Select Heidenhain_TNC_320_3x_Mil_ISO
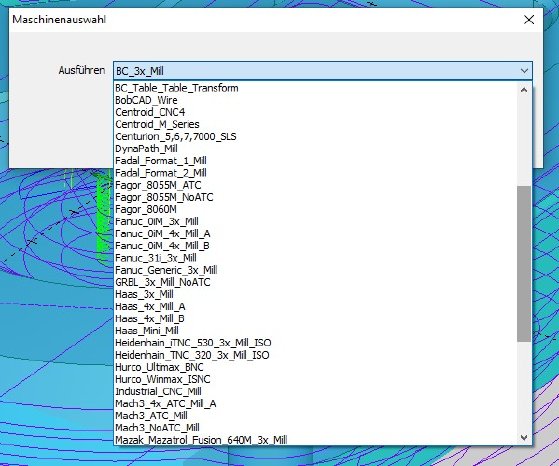 316,355
